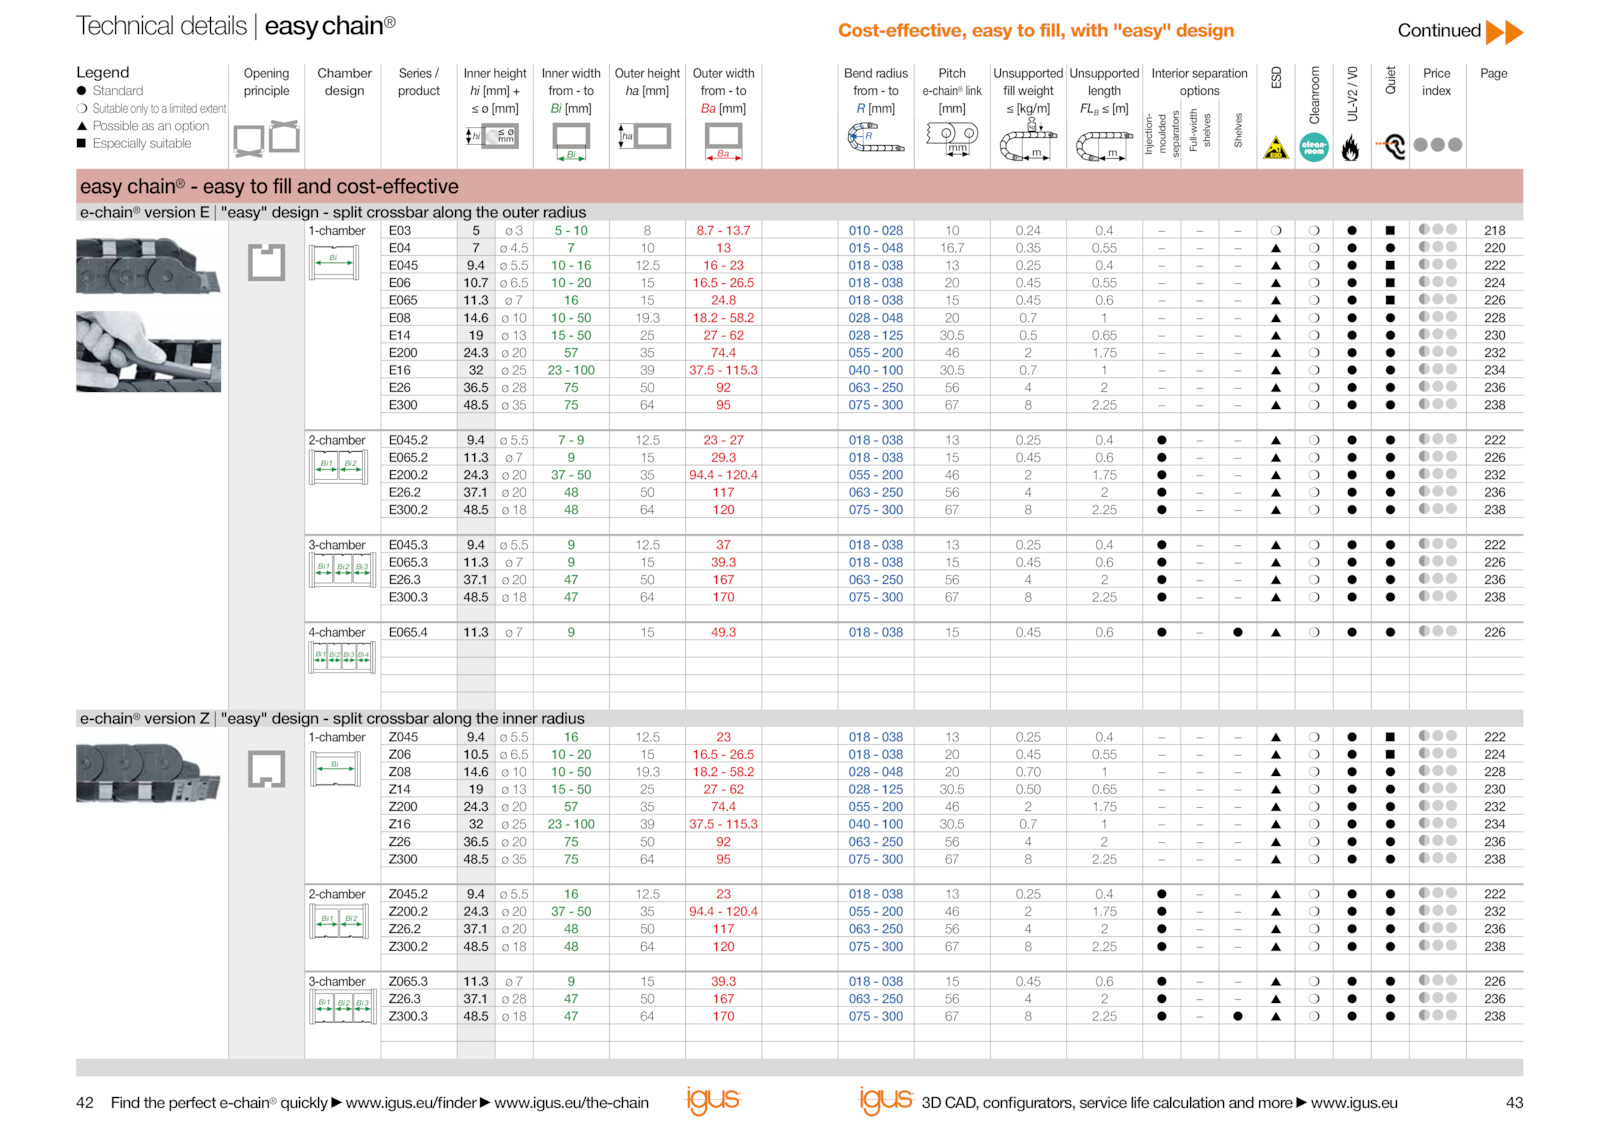Image resolution: width=1600 pixels, height=1131 pixels.
Task: Click the 'Series / product' column header
Action: point(419,82)
